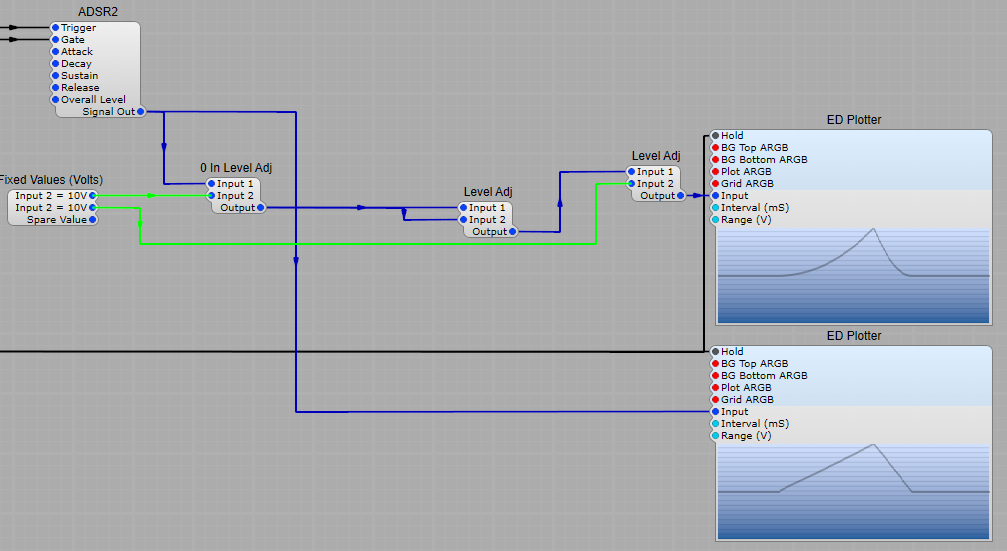The width and height of the screenshot is (1007, 551).
Task: Select the Fixed Values (Volts) node title
Action: pos(50,180)
